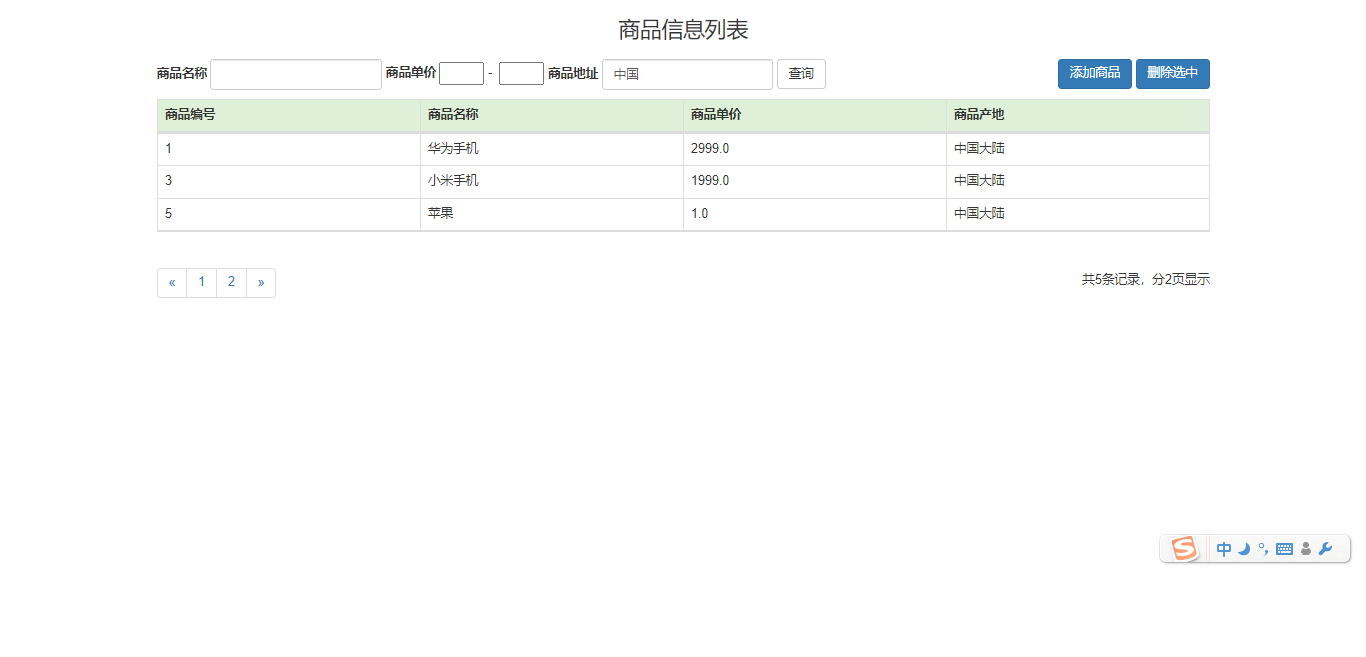Screen dimensions: 1366x657
Task: Click product number 3 cell
Action: (x=289, y=181)
